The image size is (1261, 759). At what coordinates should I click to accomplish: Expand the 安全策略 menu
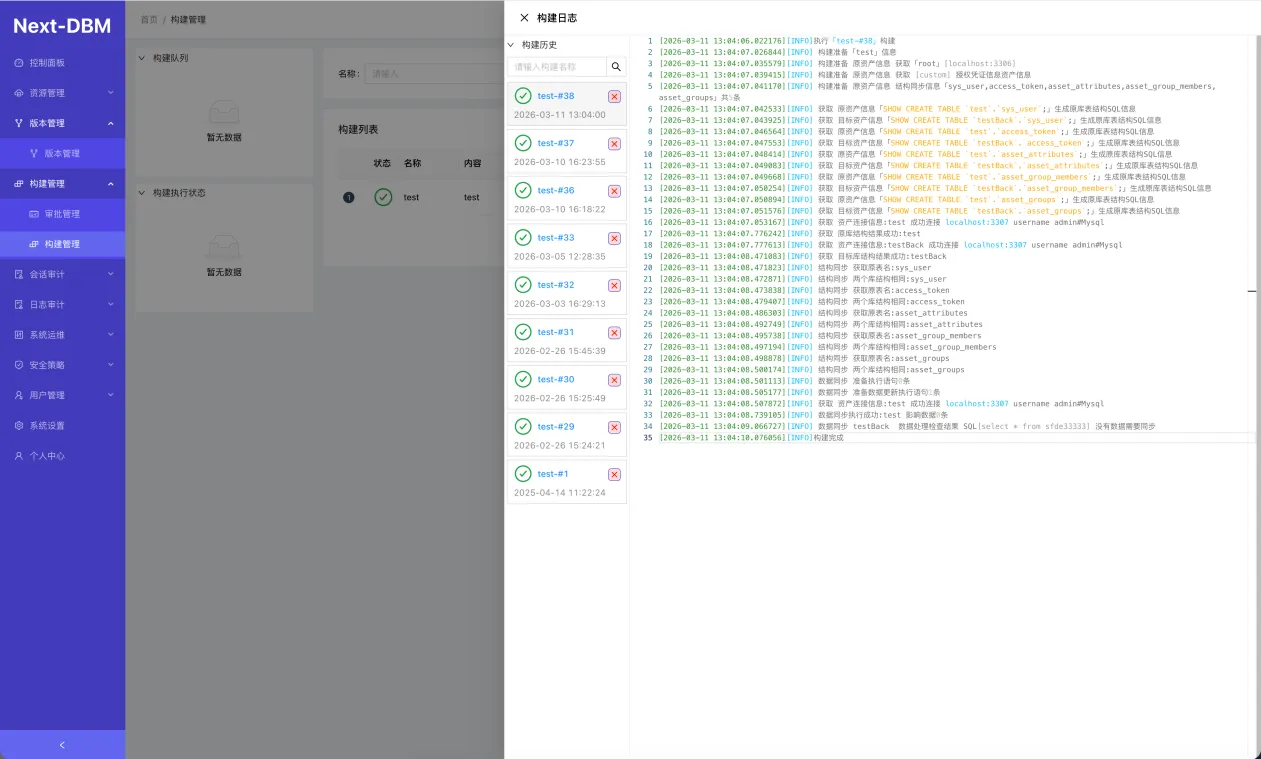(x=62, y=365)
